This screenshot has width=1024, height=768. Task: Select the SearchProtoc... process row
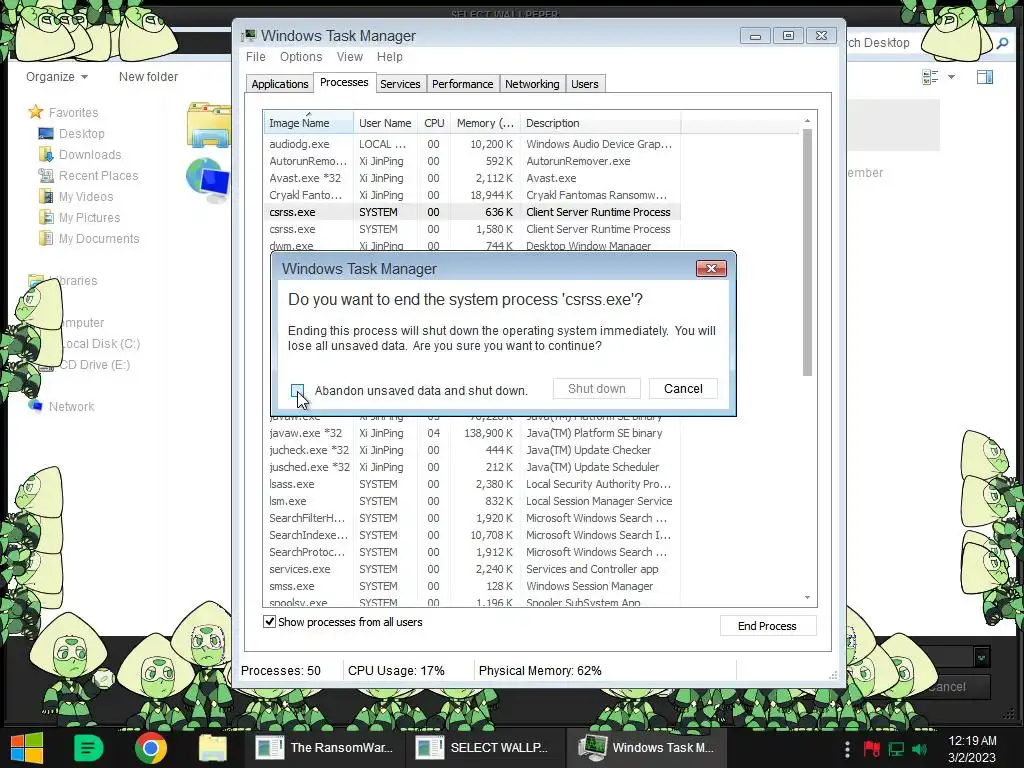(x=472, y=552)
